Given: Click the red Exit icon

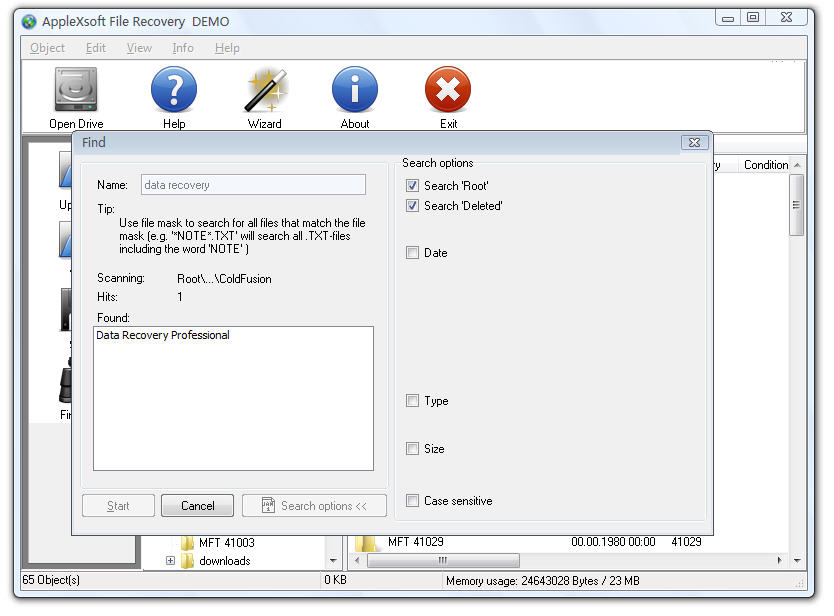Looking at the screenshot, I should pos(448,89).
